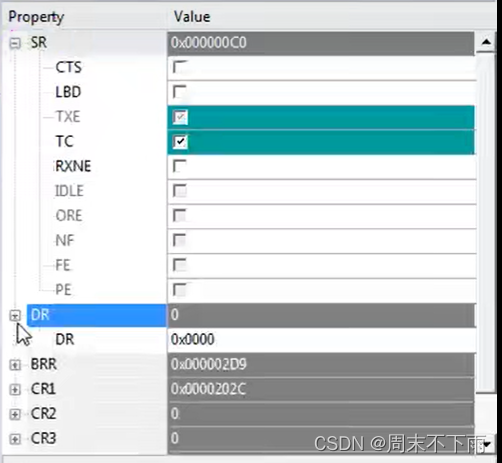Select the RXNE bit label
This screenshot has width=502, height=463.
[73, 166]
